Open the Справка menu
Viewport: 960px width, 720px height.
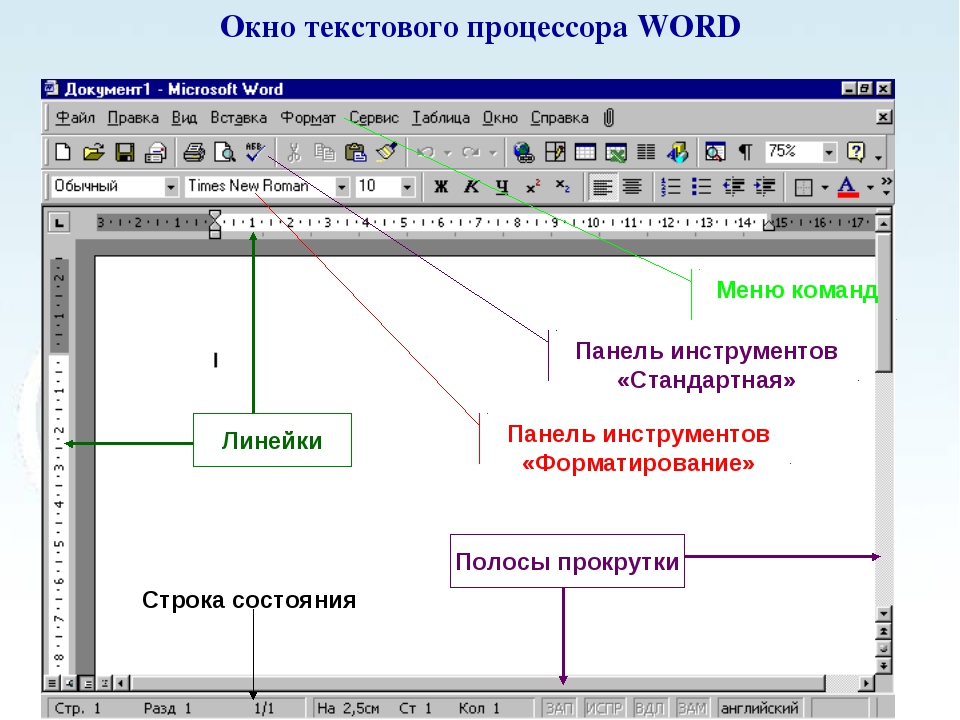pos(559,118)
